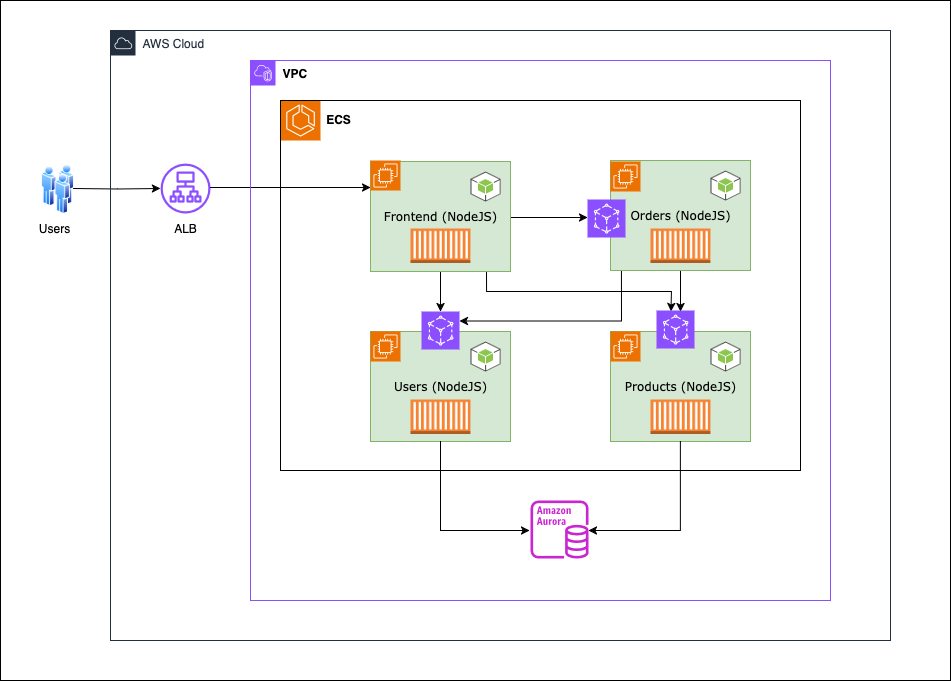Click the green container image icon on Orders
951x681 pixels.
click(x=723, y=184)
